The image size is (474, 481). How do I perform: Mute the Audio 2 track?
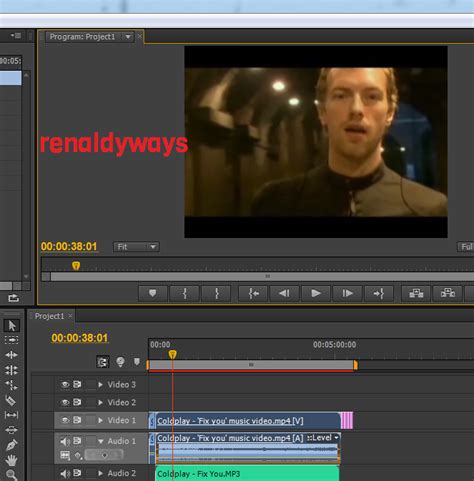tap(65, 473)
